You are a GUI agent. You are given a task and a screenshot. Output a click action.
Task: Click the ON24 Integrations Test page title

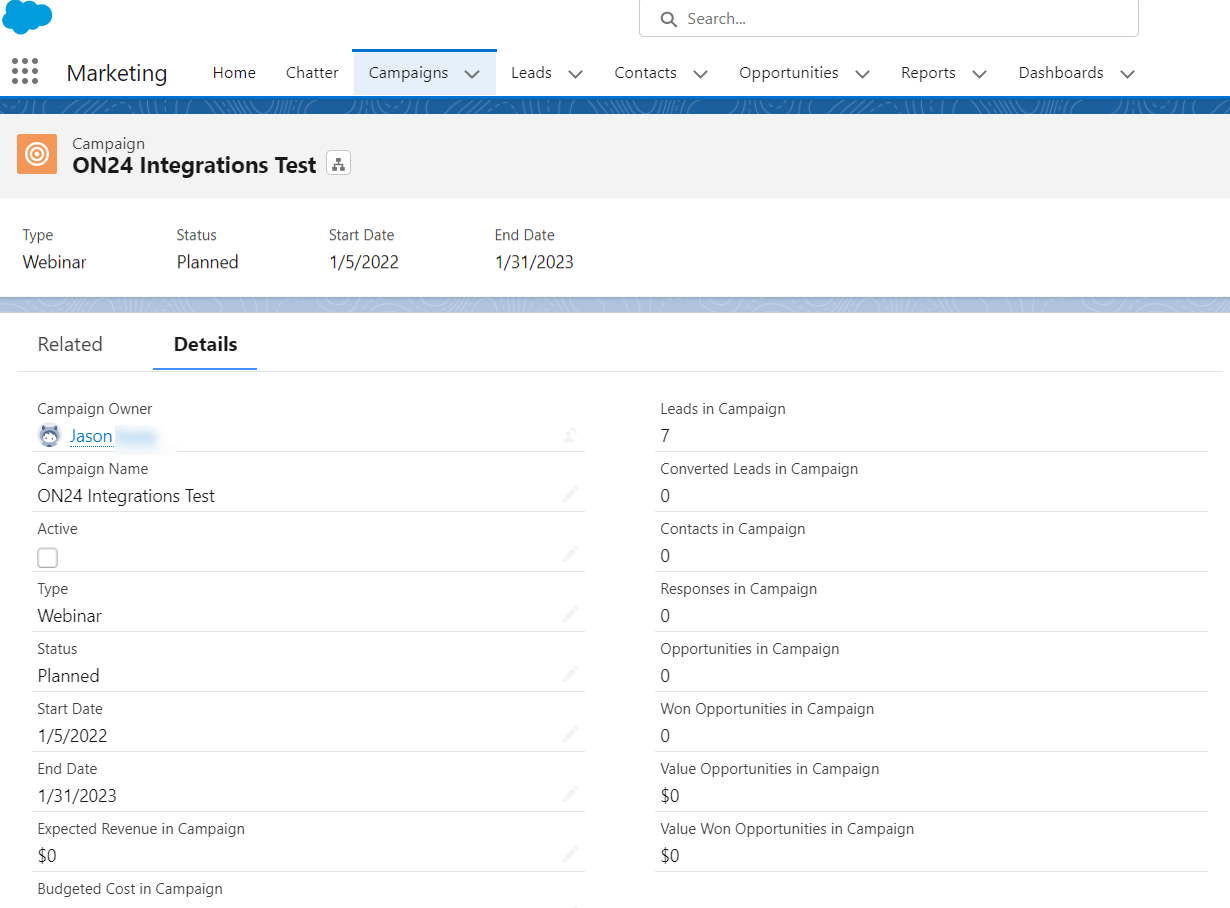194,165
